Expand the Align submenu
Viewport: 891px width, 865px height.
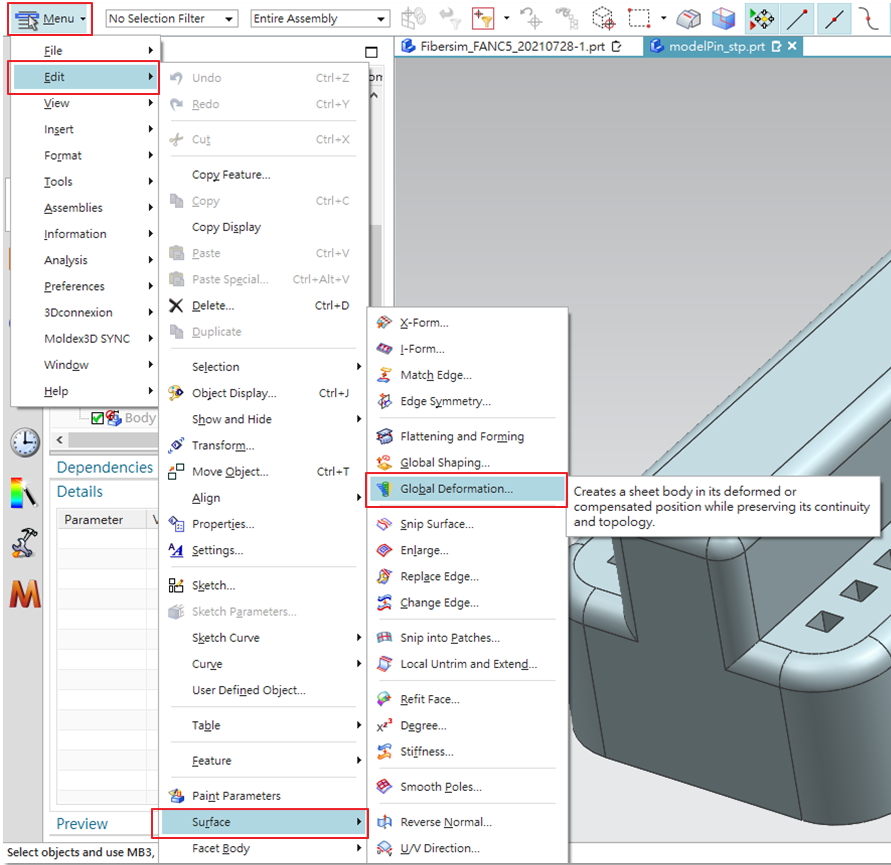(264, 497)
